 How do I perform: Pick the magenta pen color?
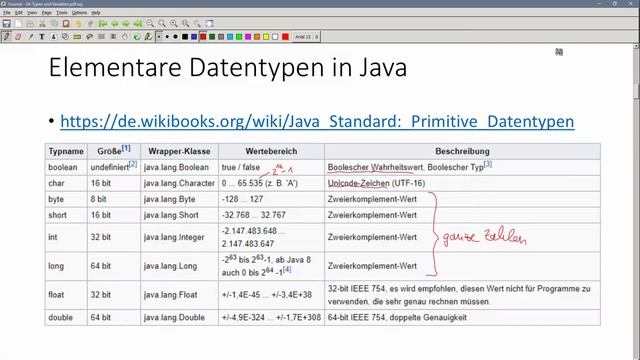click(248, 37)
